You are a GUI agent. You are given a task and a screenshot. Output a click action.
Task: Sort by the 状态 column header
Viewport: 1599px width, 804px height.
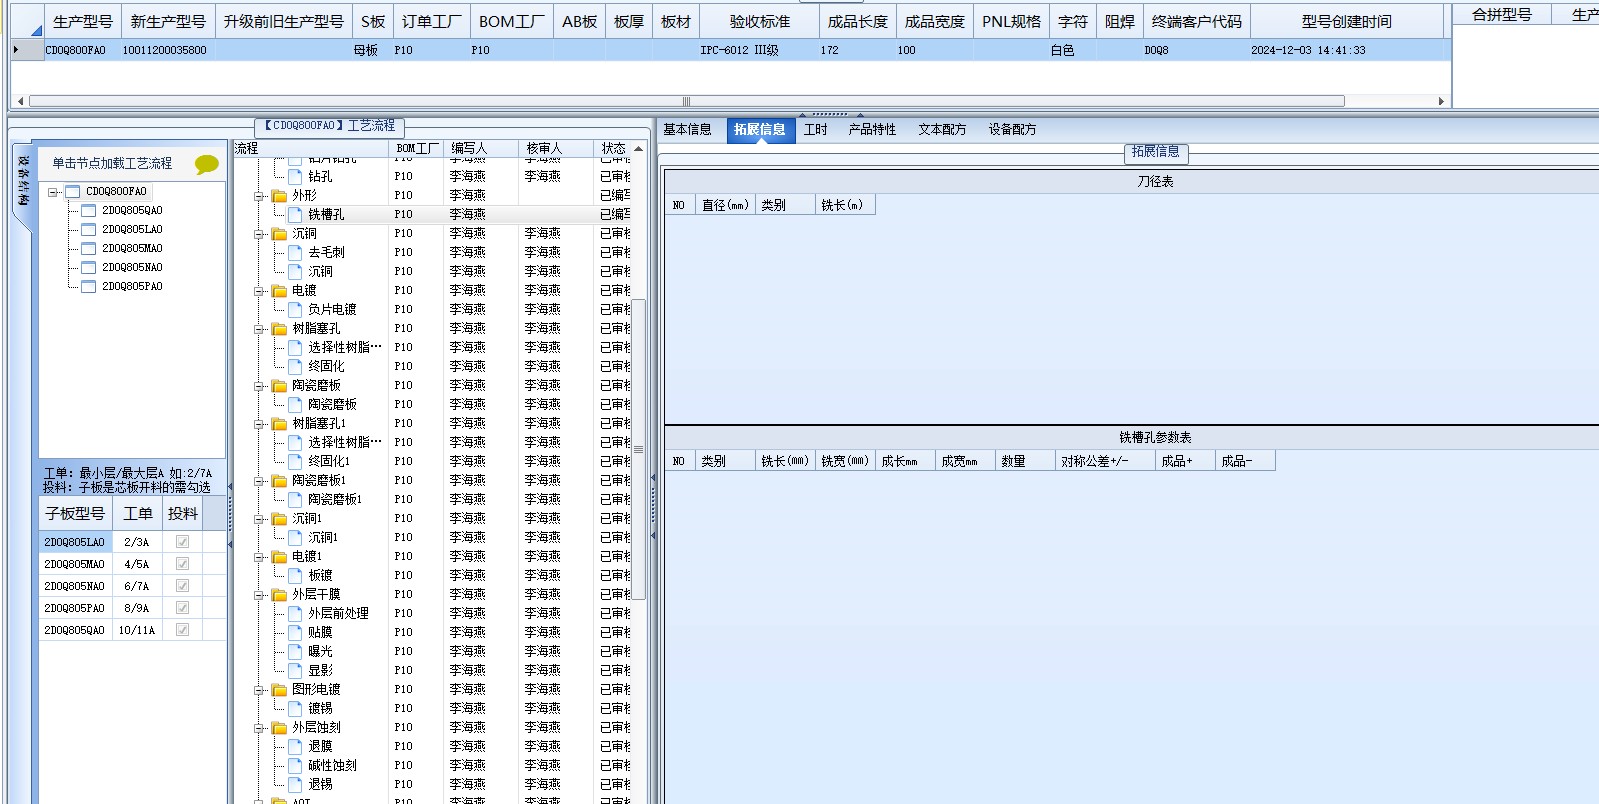[614, 148]
